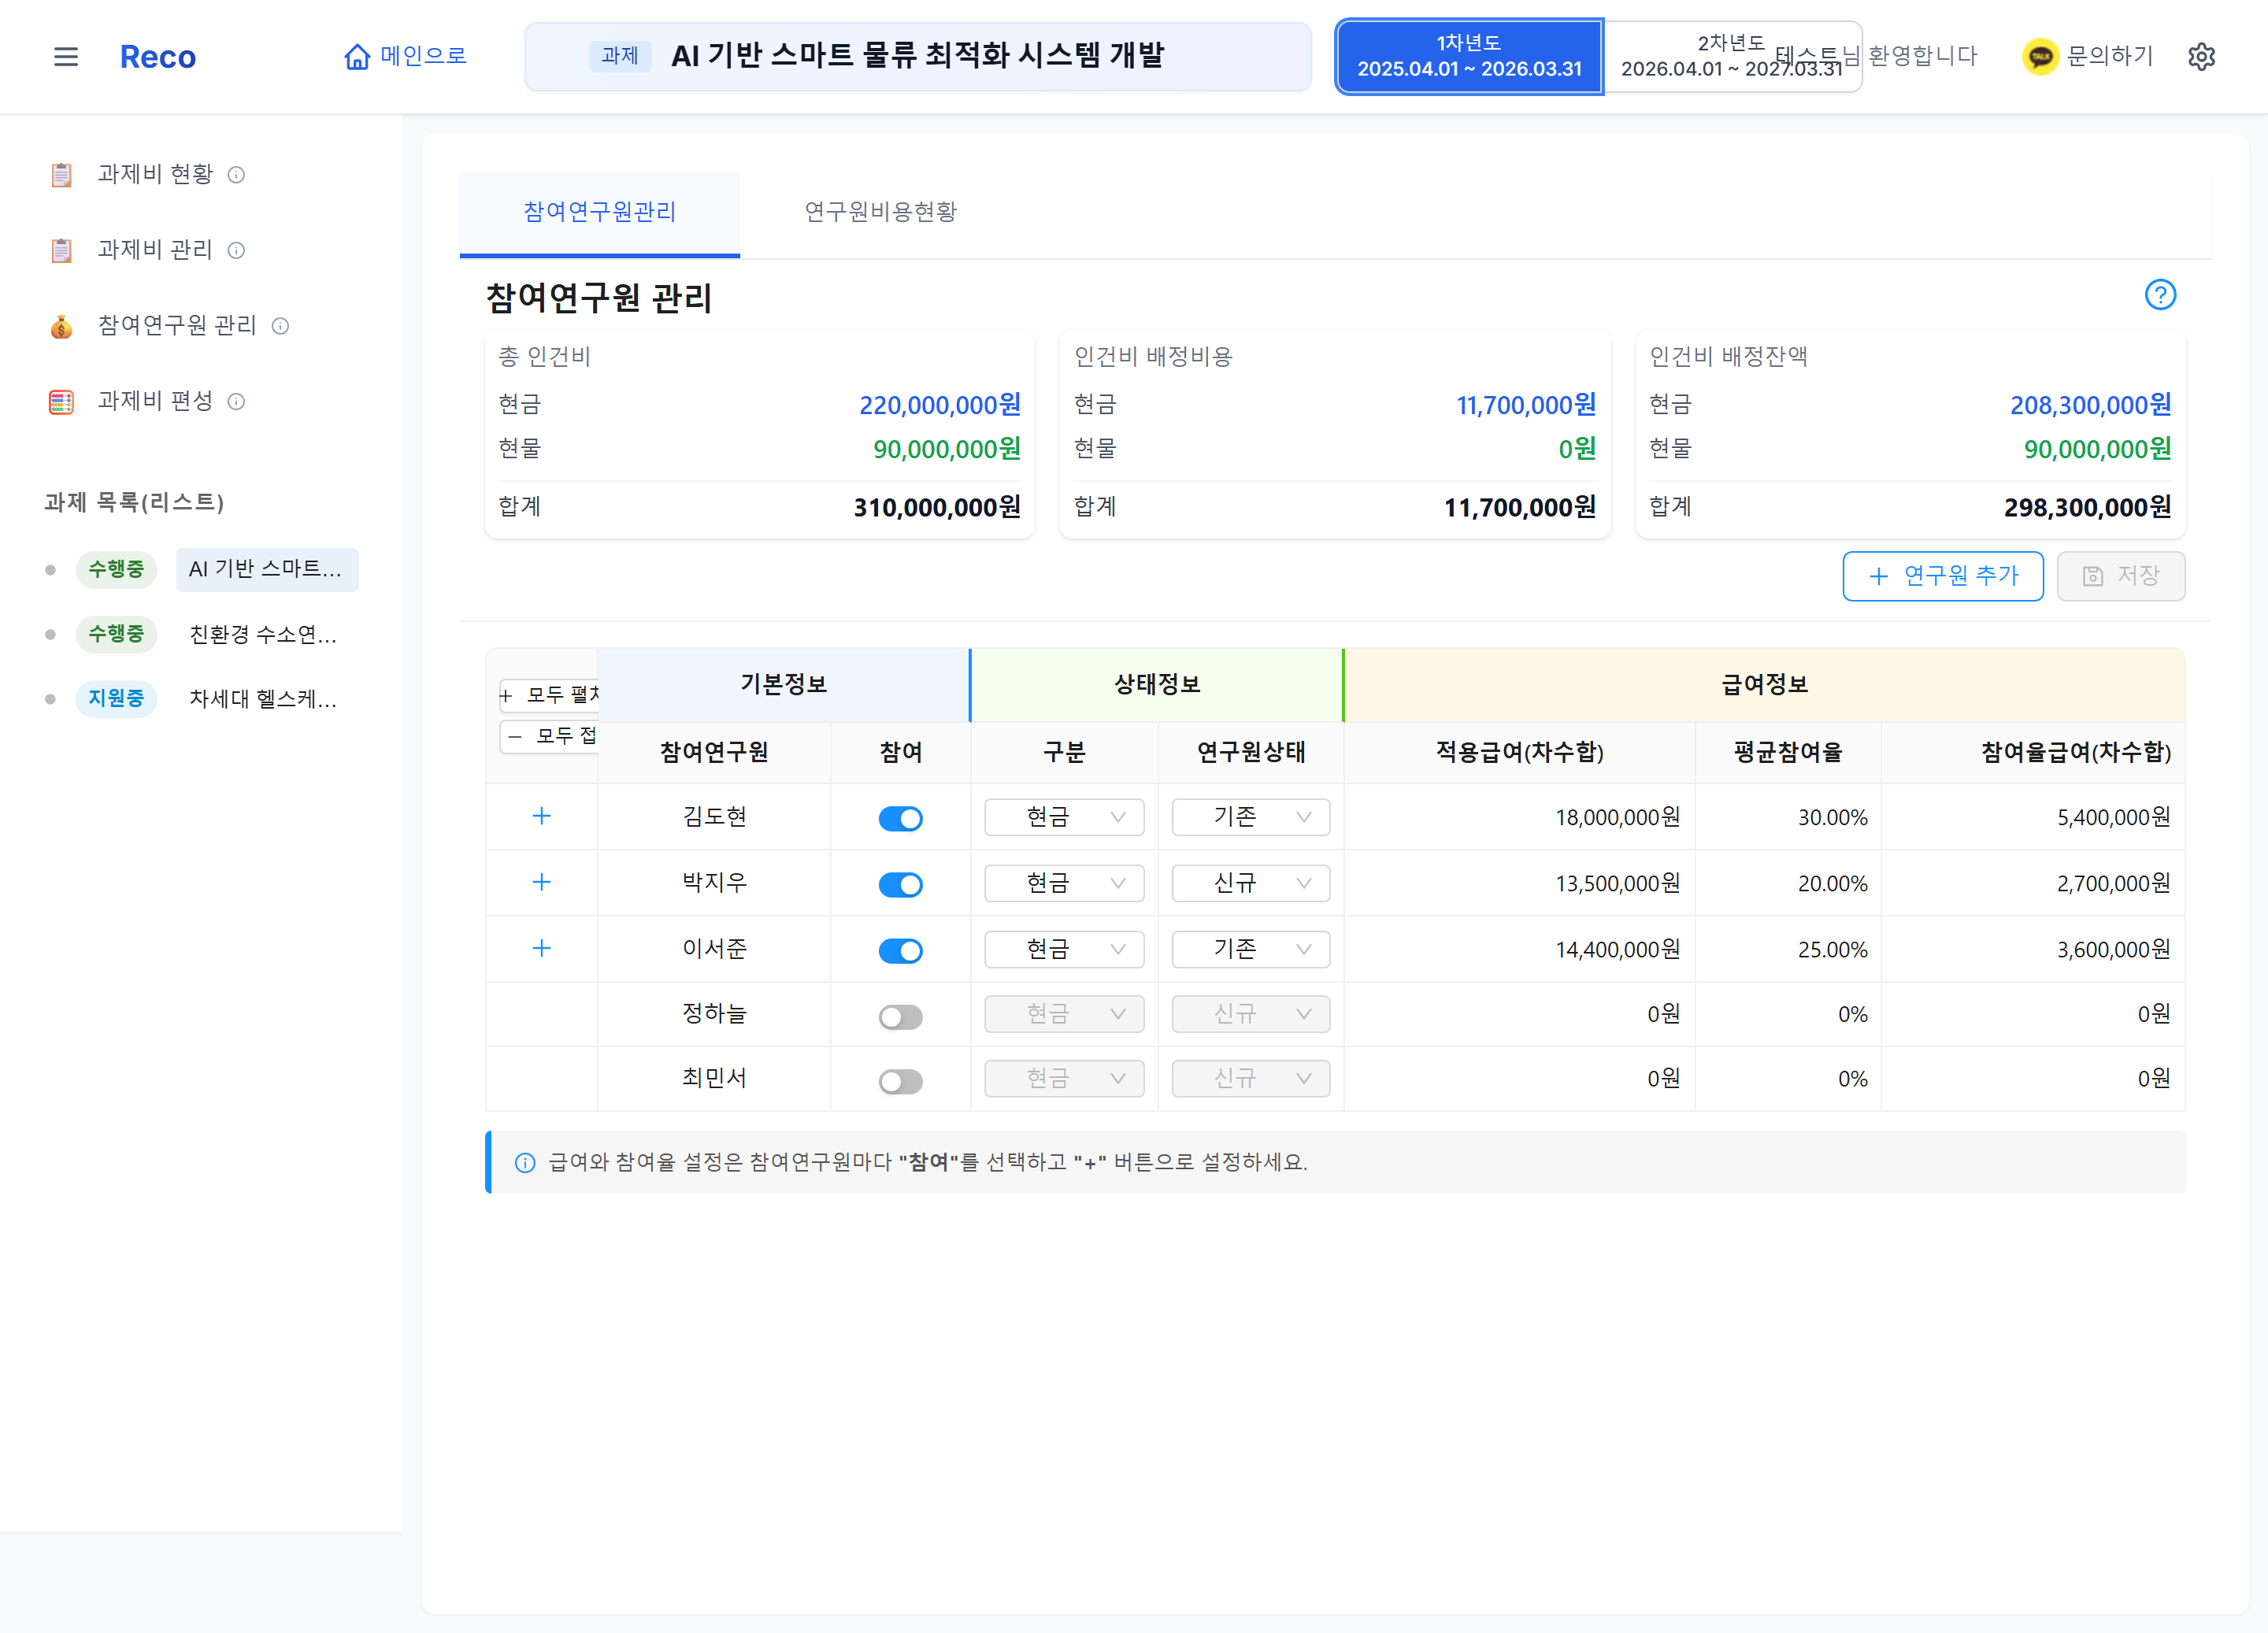Open the help question mark icon
Viewport: 2268px width, 1633px height.
(2160, 295)
